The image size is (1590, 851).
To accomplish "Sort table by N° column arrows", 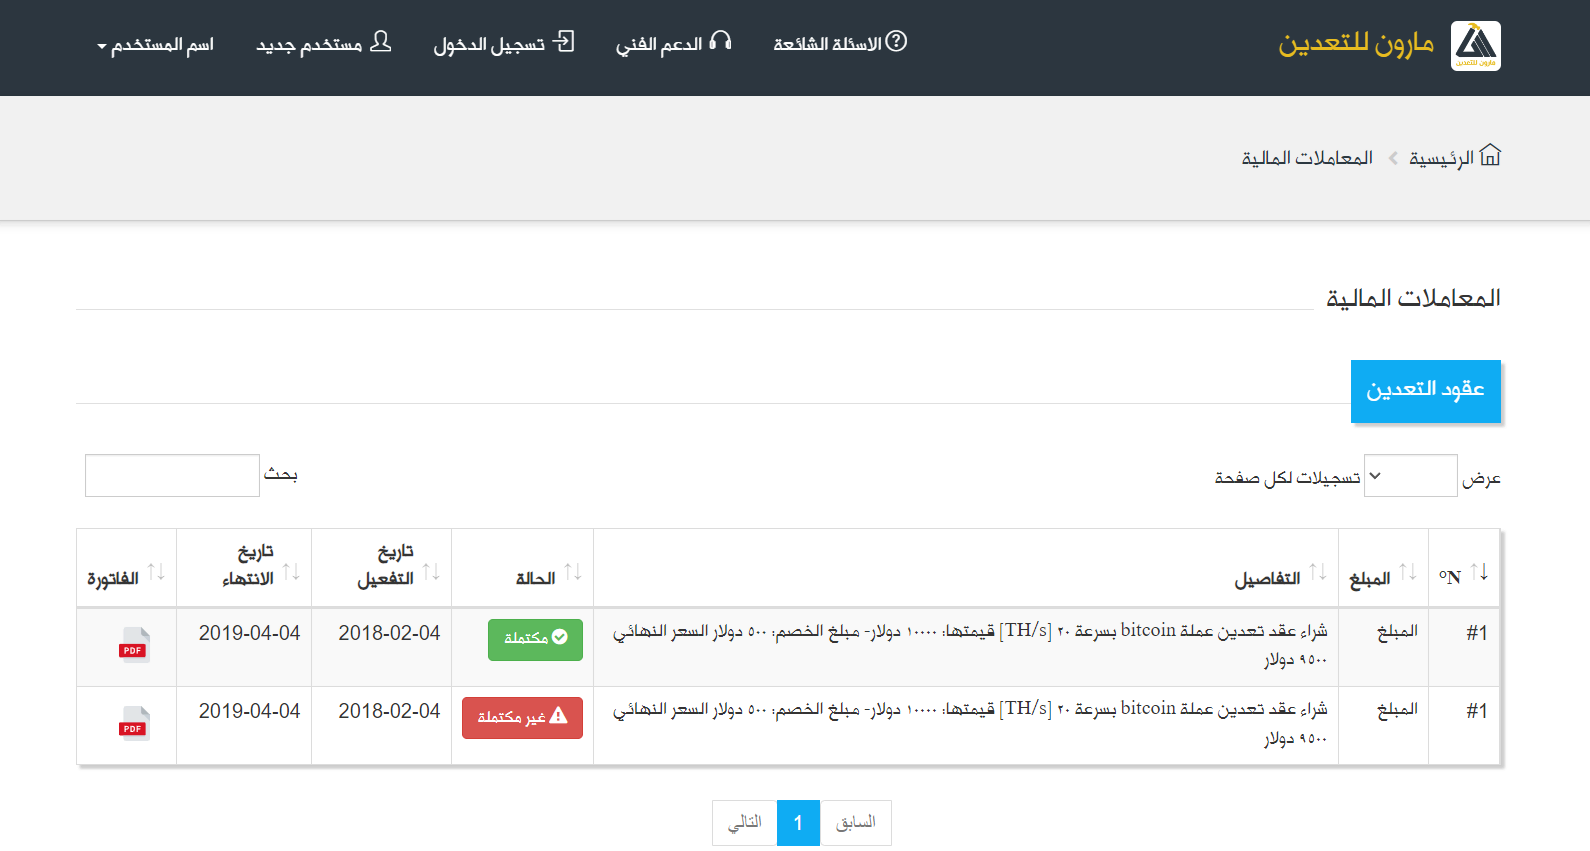I will pyautogui.click(x=1479, y=572).
